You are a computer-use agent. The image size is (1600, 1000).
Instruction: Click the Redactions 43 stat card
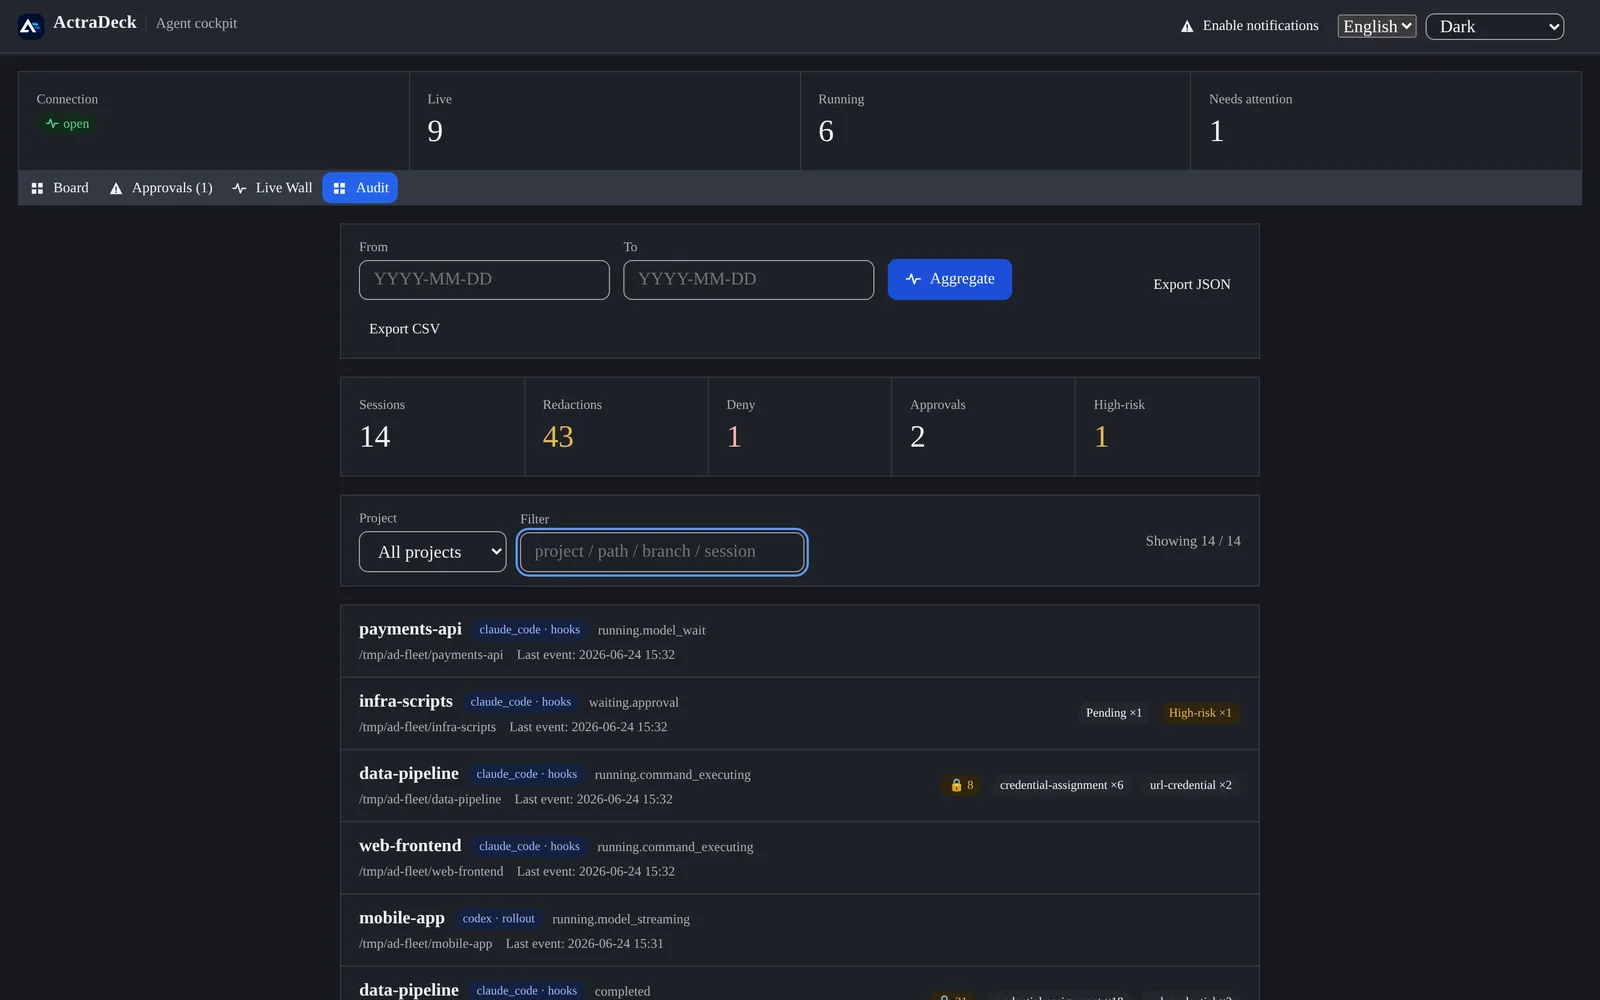616,427
